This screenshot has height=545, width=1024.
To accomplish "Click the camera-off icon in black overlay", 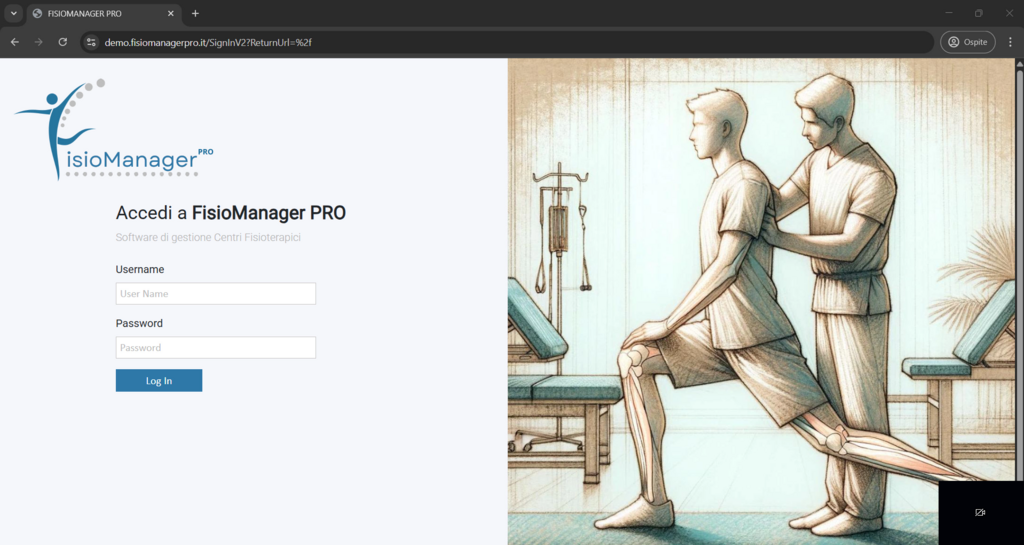I will (x=980, y=513).
